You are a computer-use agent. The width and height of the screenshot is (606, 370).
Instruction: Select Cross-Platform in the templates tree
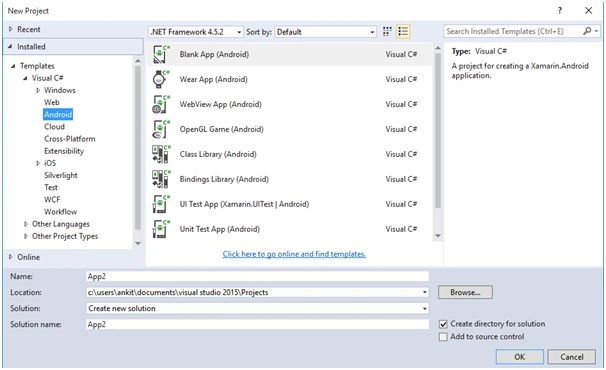70,139
